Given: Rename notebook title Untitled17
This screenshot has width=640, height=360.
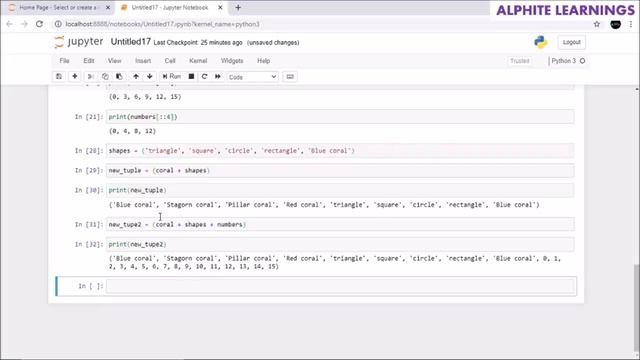Looking at the screenshot, I should pyautogui.click(x=131, y=42).
